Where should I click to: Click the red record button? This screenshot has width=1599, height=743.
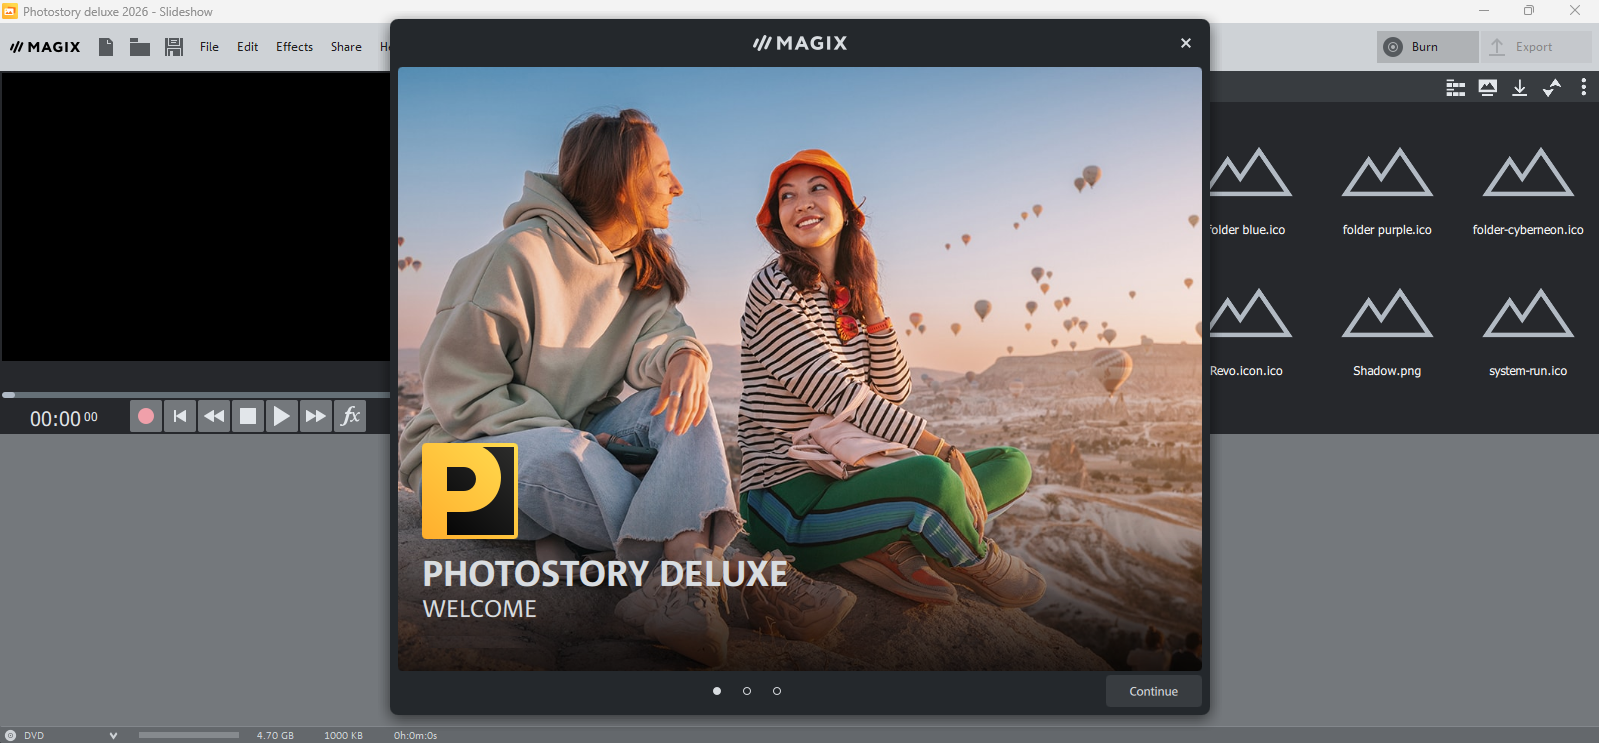pos(146,416)
